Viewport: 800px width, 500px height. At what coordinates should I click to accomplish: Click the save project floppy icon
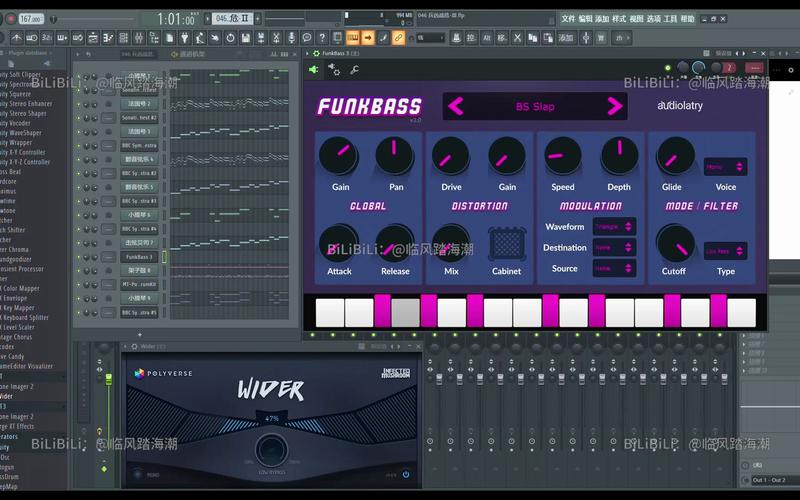[x=245, y=38]
